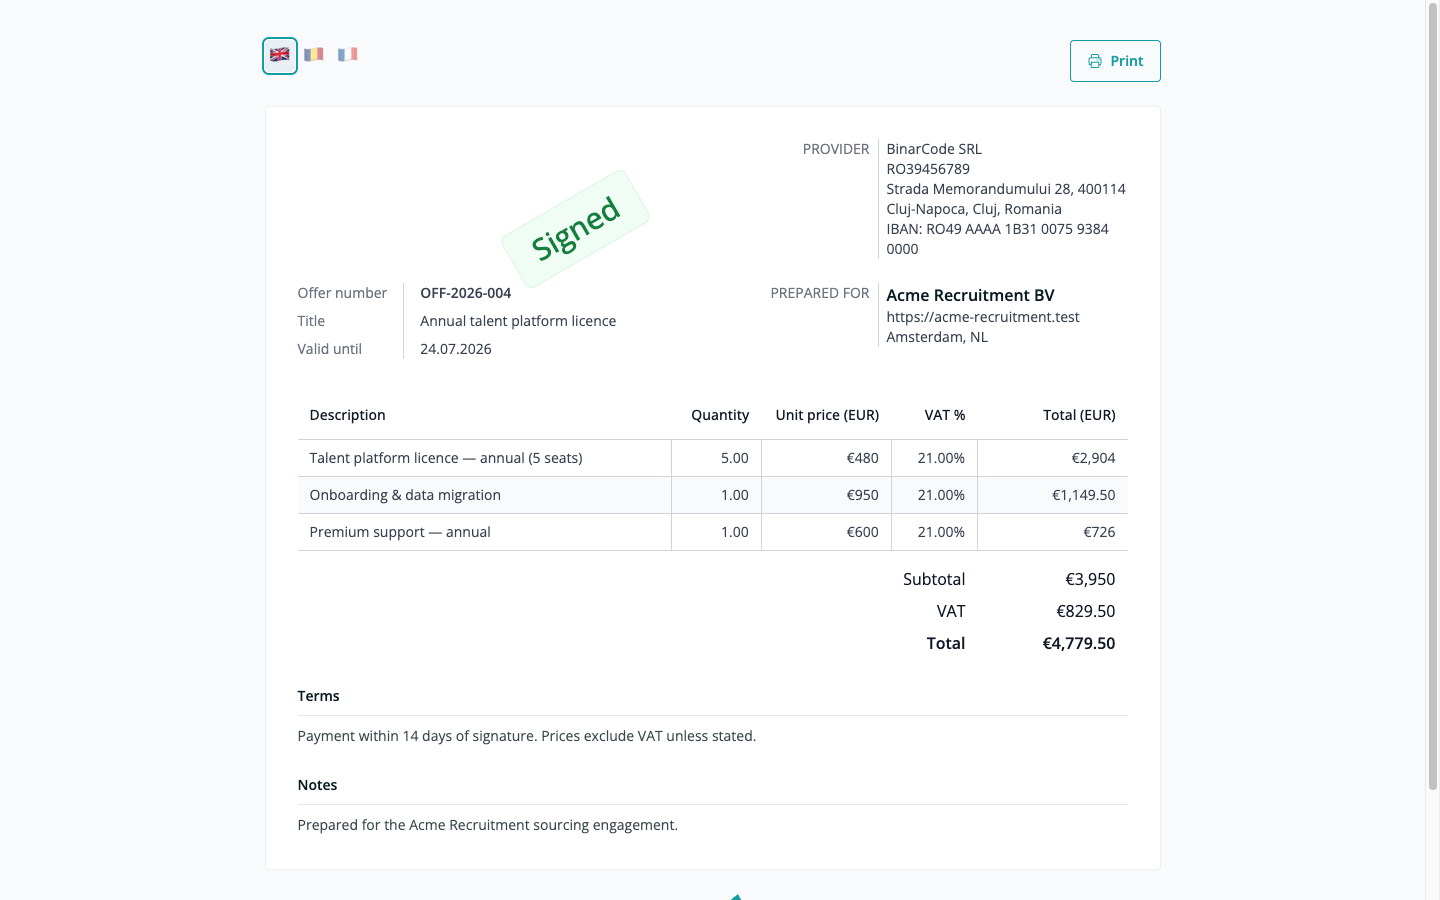
Task: Click the €1,149.50 line total
Action: point(1083,495)
